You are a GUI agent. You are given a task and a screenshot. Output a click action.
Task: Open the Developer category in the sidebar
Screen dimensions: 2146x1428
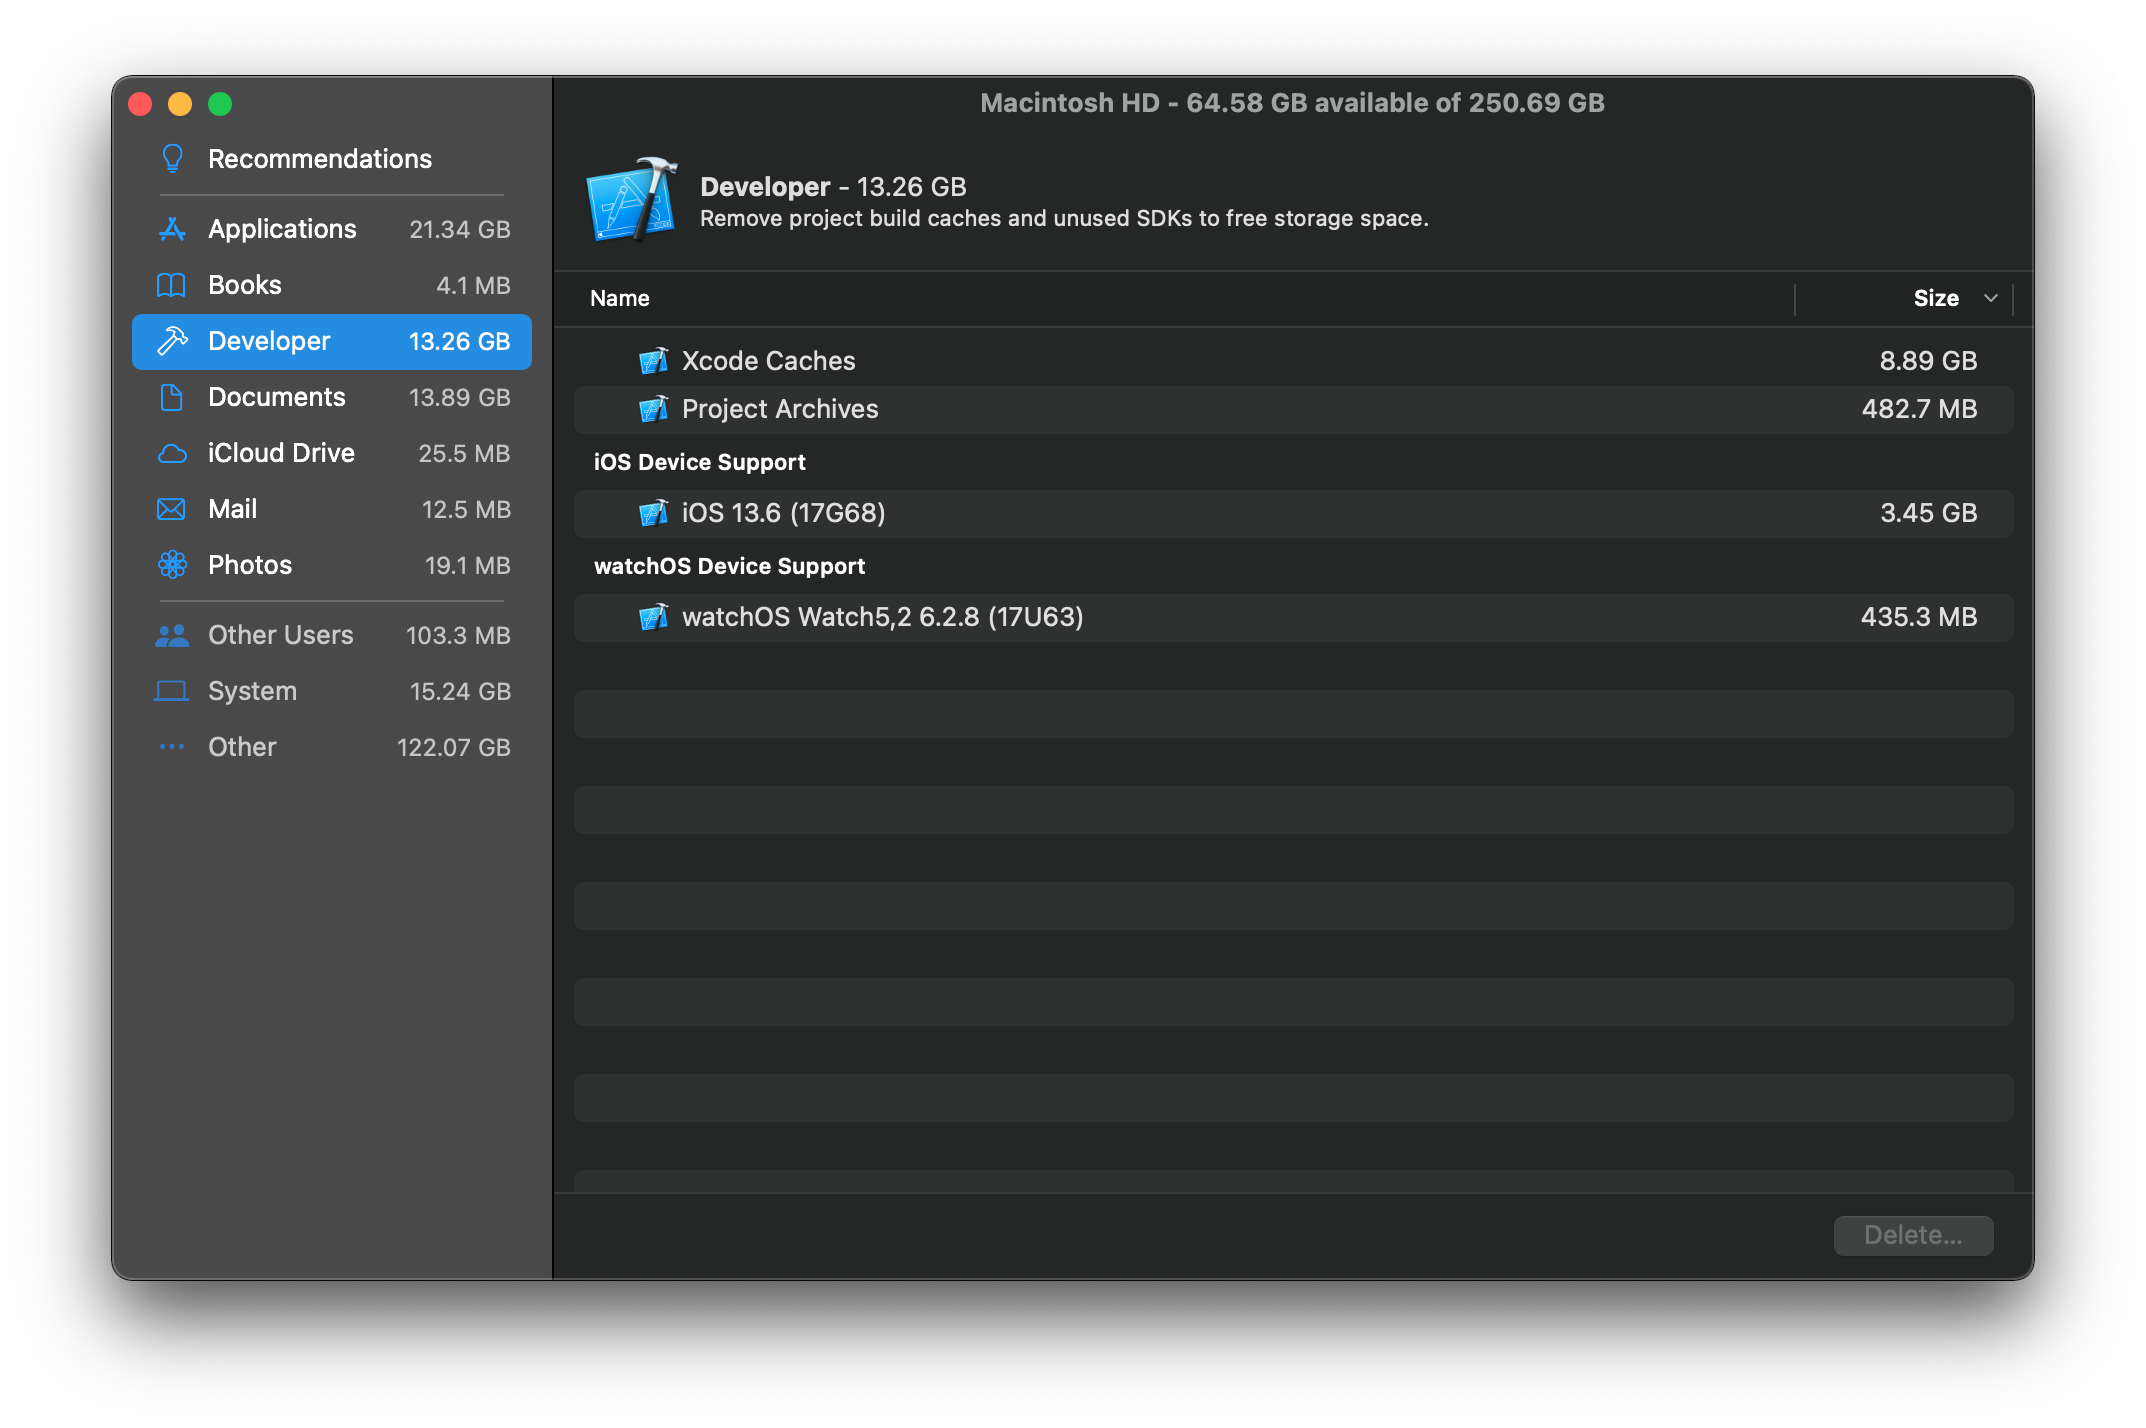point(332,341)
